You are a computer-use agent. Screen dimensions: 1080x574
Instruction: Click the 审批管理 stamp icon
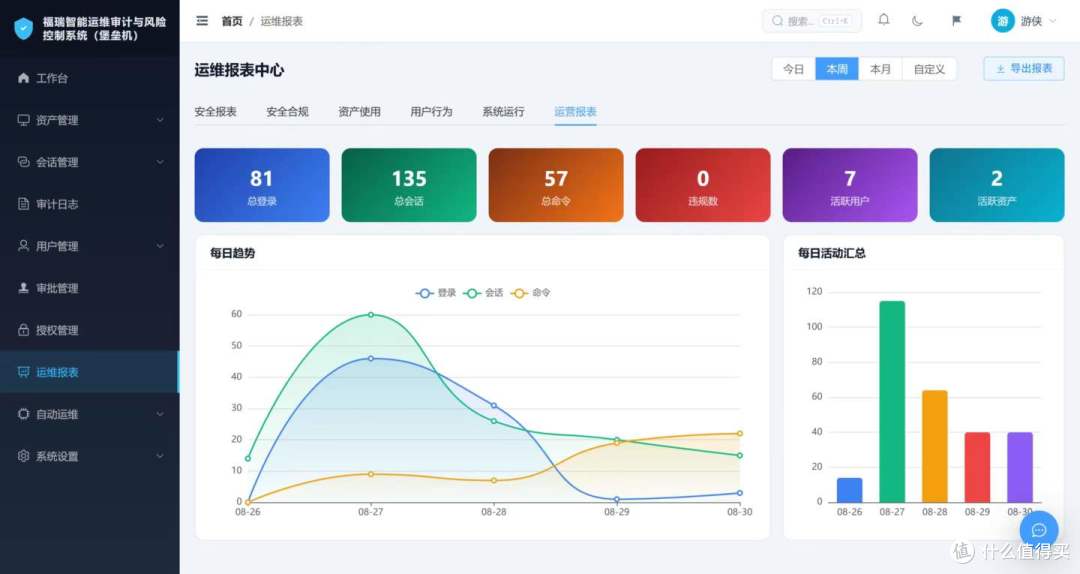[23, 288]
